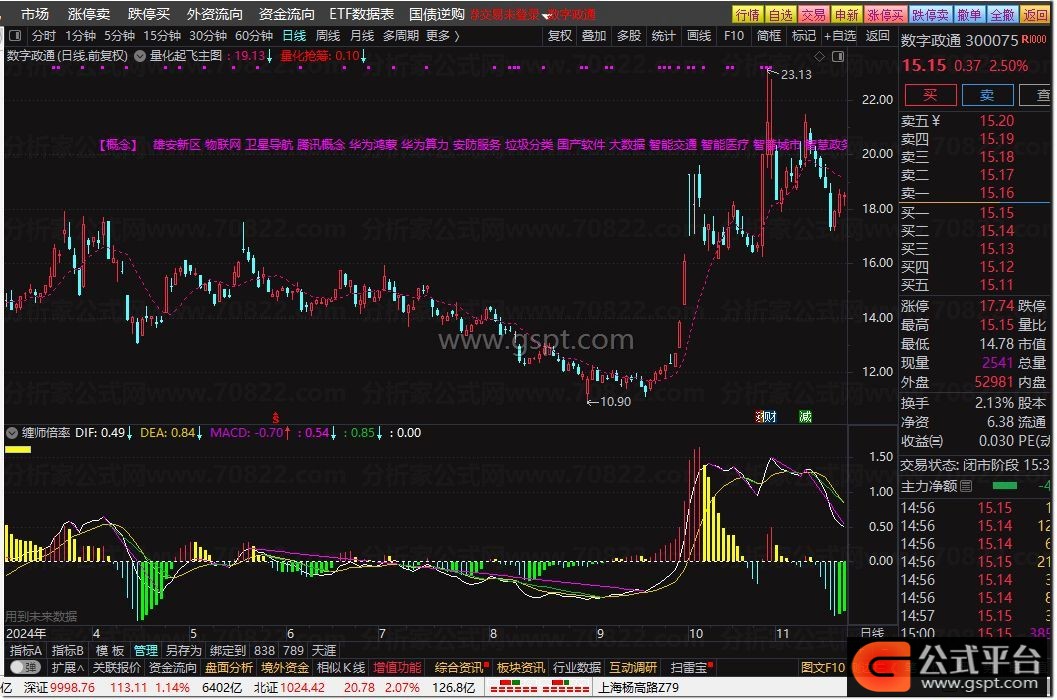Click the 统计 statistics toolbar item
Viewport: 1057px width, 700px height.
(663, 36)
